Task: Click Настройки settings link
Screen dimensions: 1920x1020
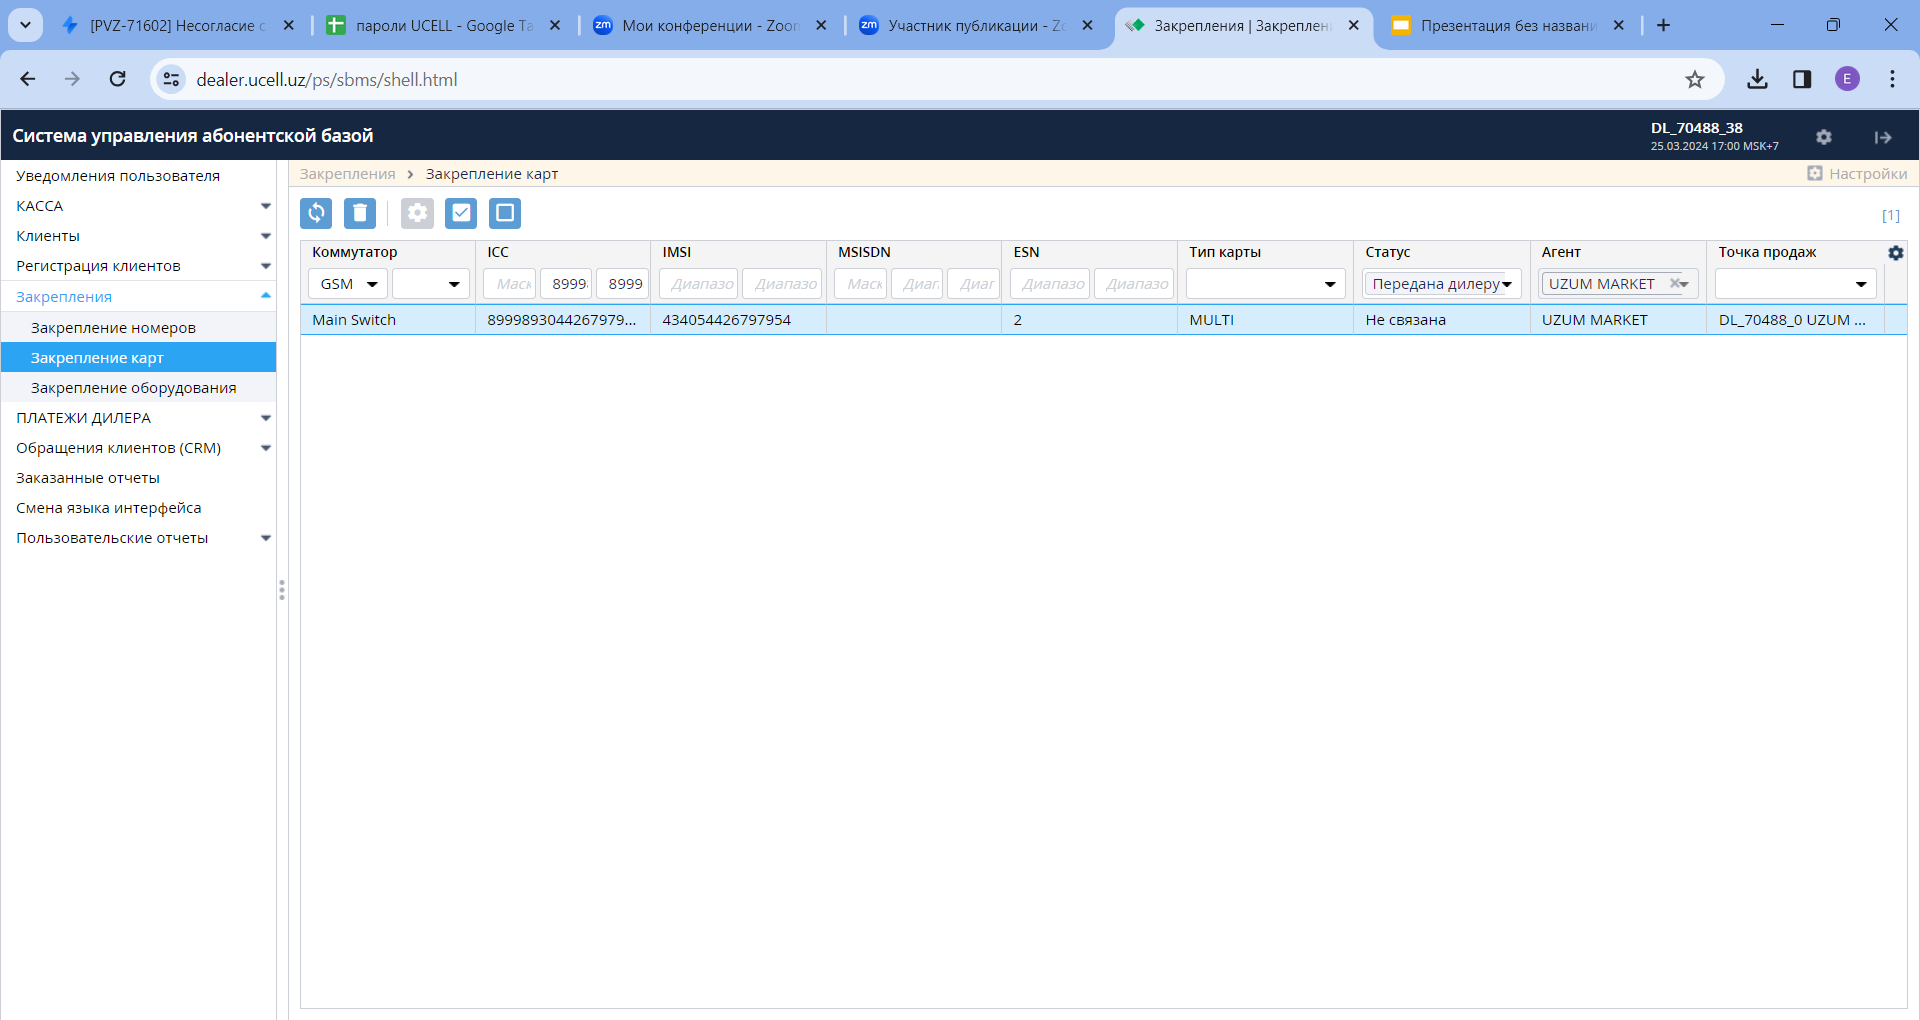Action: pyautogui.click(x=1857, y=174)
